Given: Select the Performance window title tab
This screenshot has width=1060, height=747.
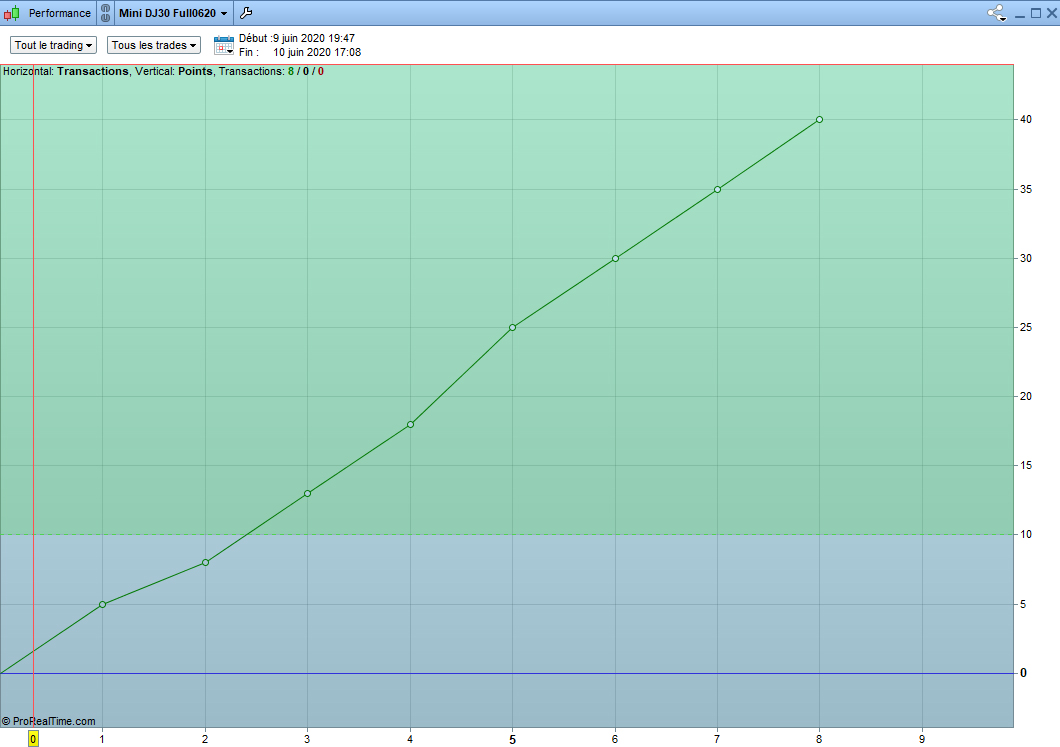Looking at the screenshot, I should pyautogui.click(x=59, y=13).
